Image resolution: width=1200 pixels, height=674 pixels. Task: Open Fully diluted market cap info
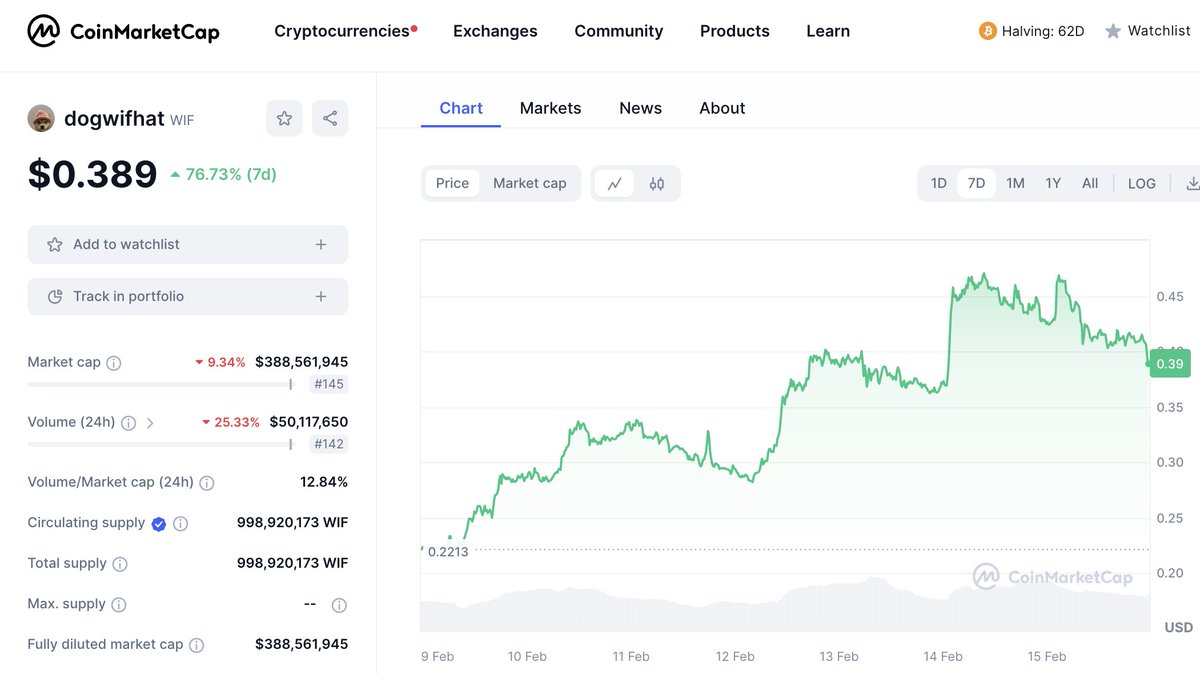pyautogui.click(x=197, y=645)
